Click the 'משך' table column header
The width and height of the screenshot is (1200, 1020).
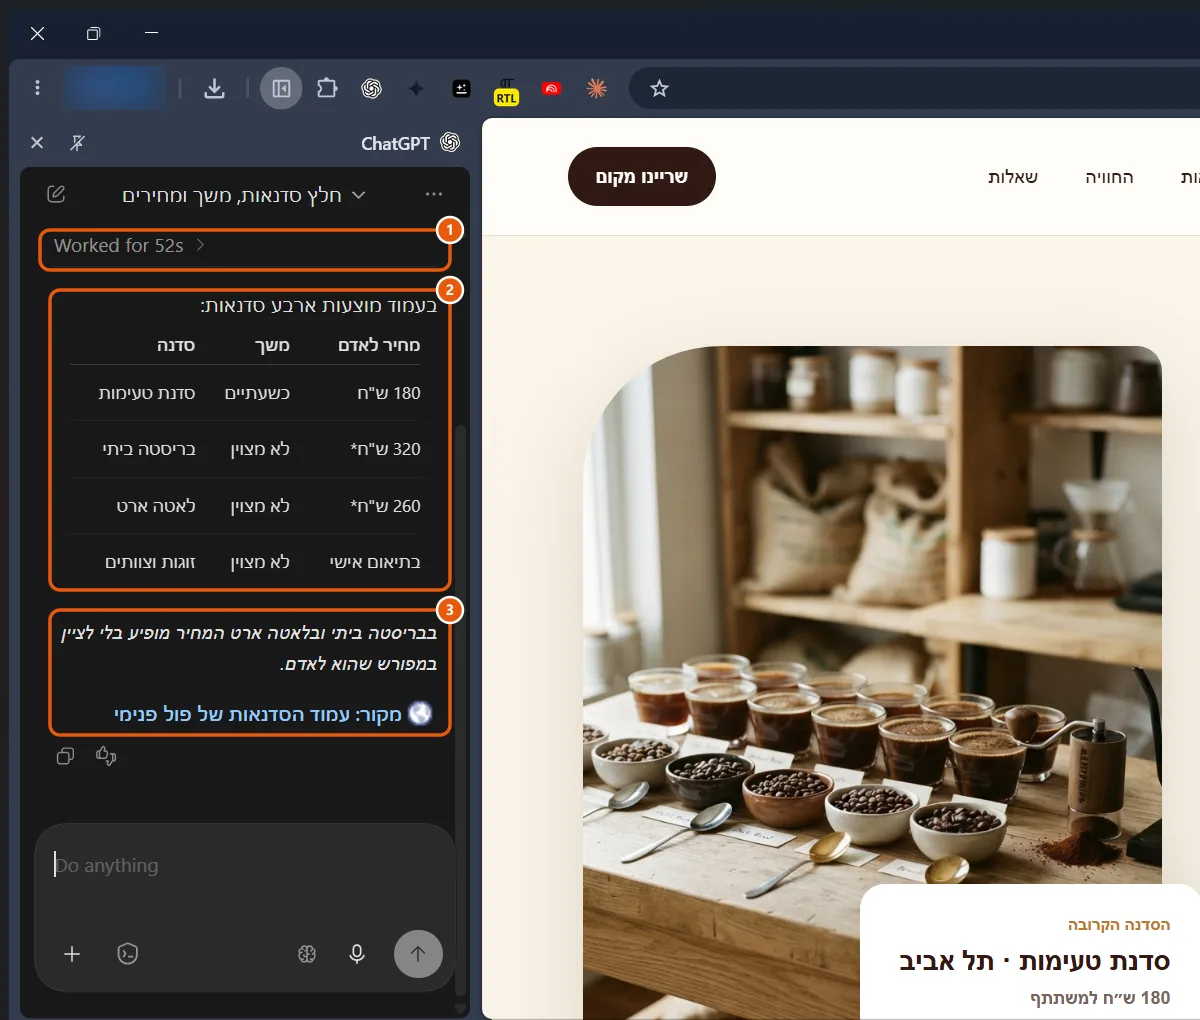point(272,345)
